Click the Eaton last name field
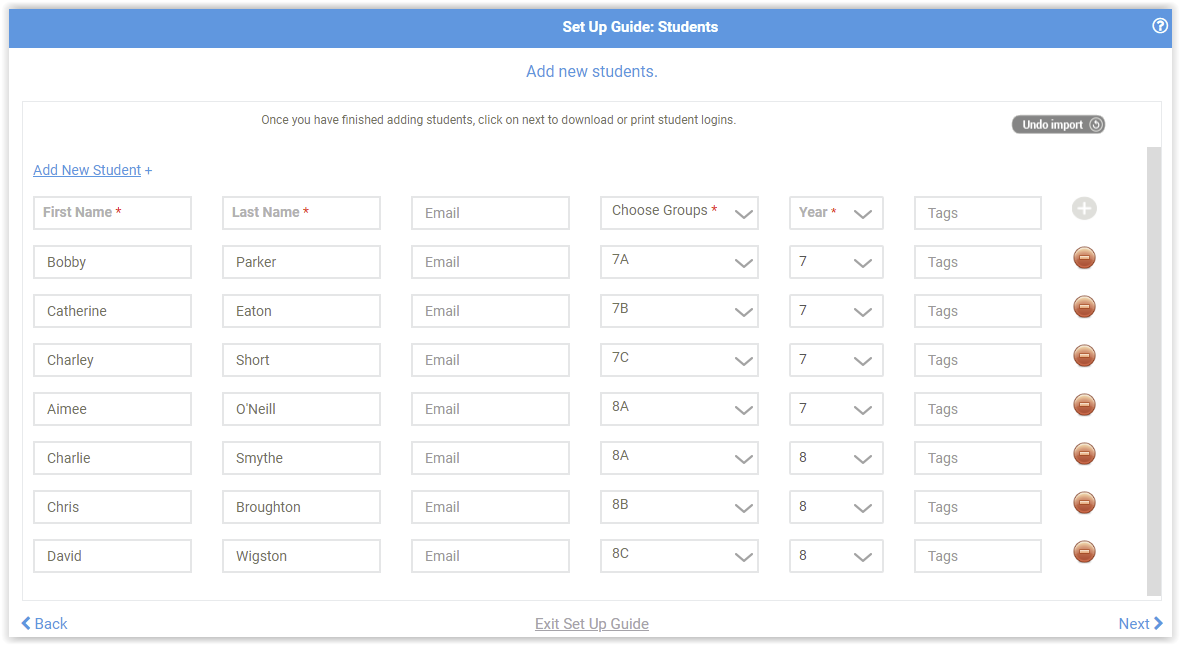Viewport: 1180px width, 645px height. [301, 311]
